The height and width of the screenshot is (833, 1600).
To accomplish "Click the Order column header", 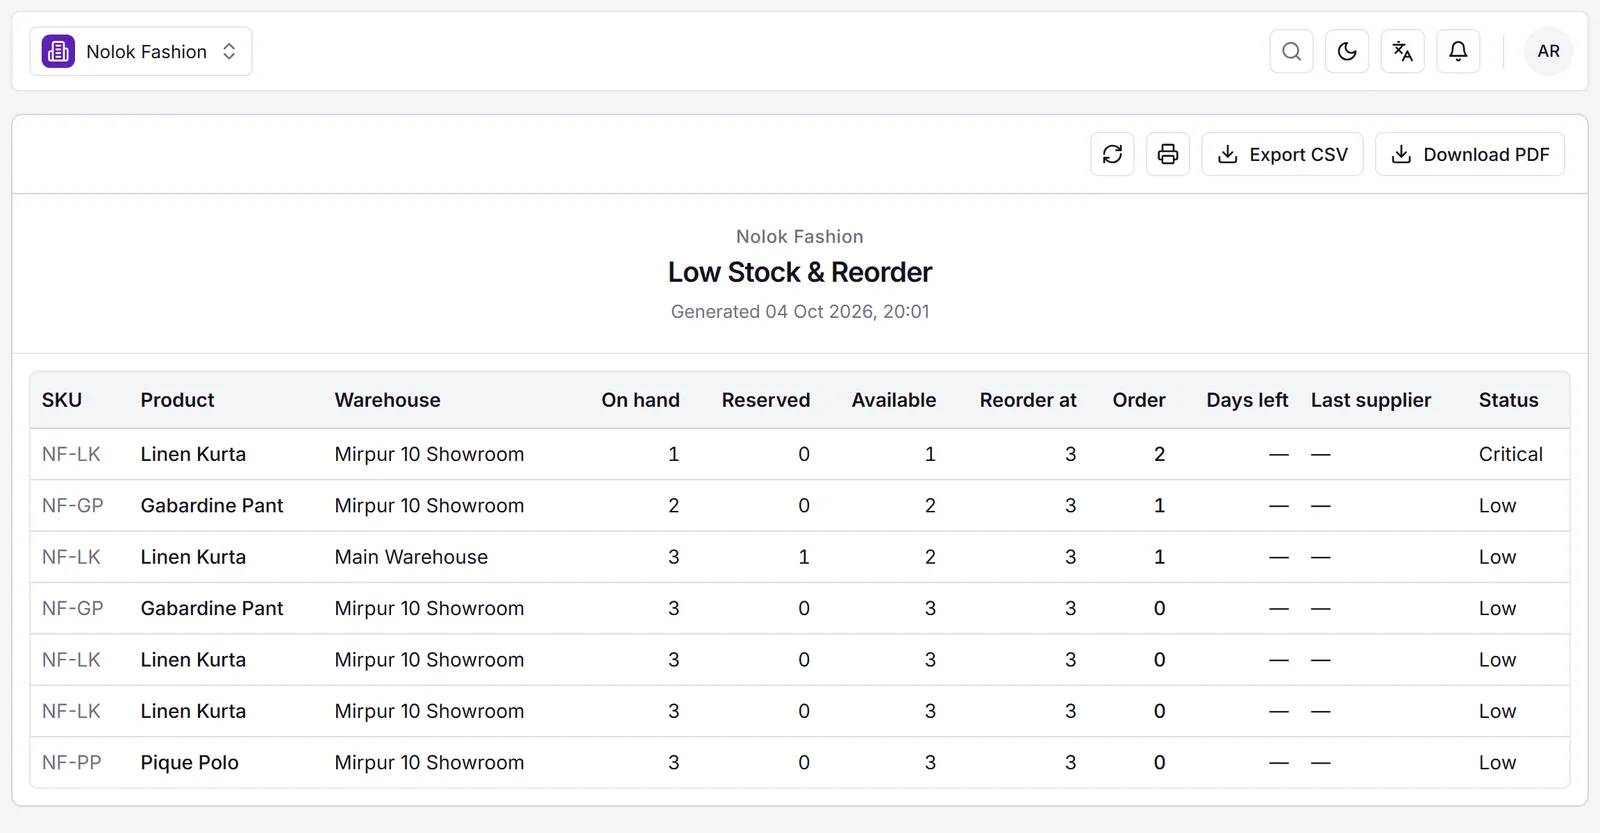I will 1139,400.
